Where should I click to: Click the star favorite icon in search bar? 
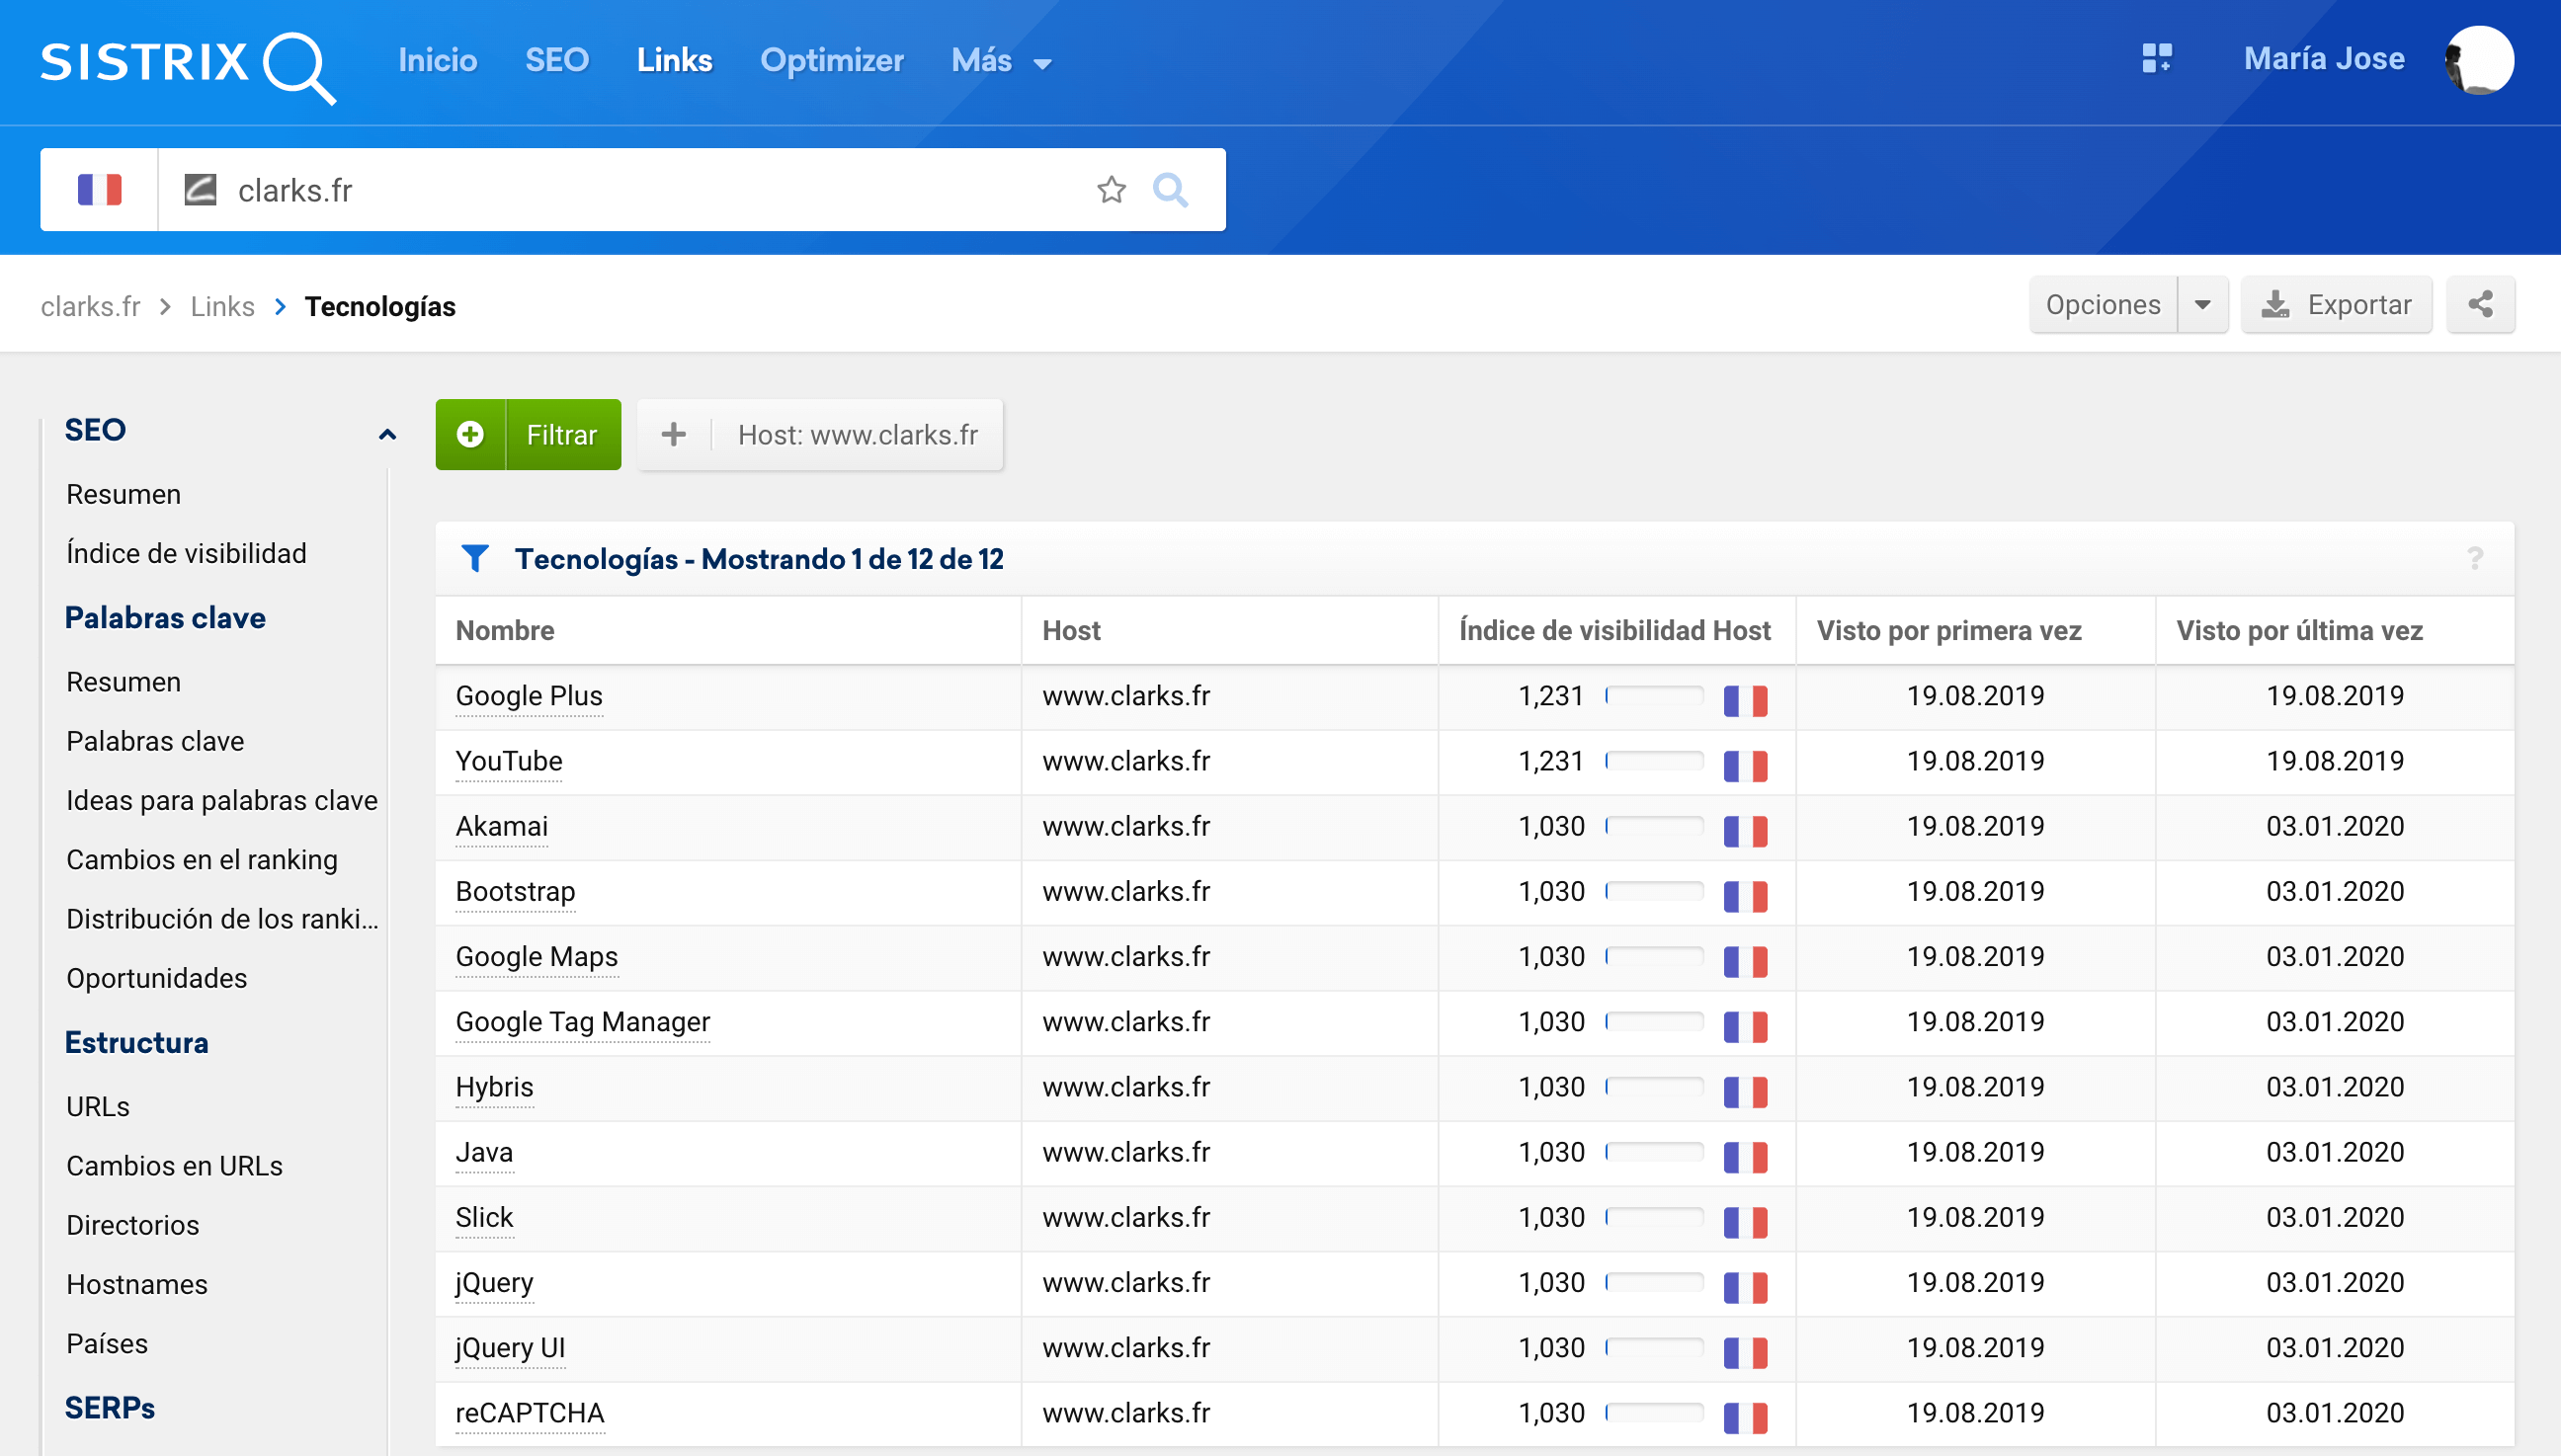[x=1111, y=190]
